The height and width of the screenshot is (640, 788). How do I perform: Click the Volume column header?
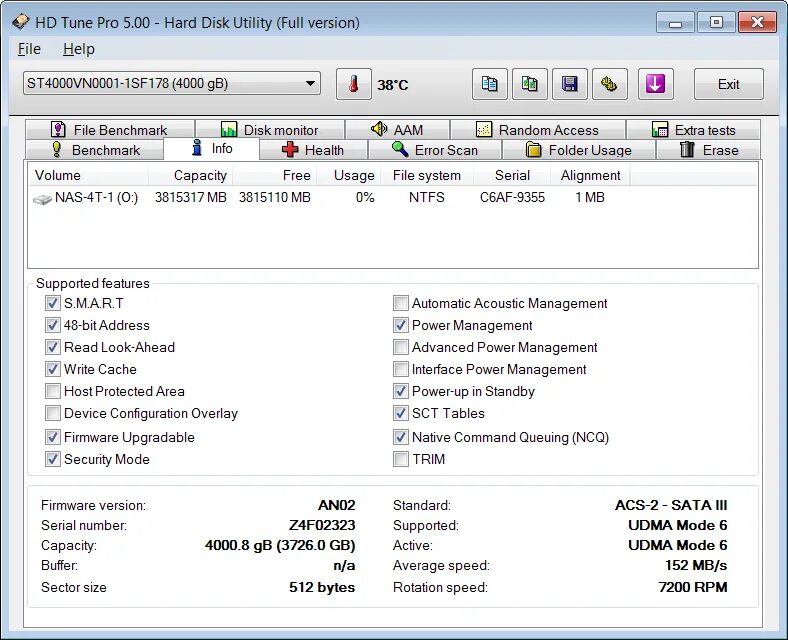coord(88,175)
